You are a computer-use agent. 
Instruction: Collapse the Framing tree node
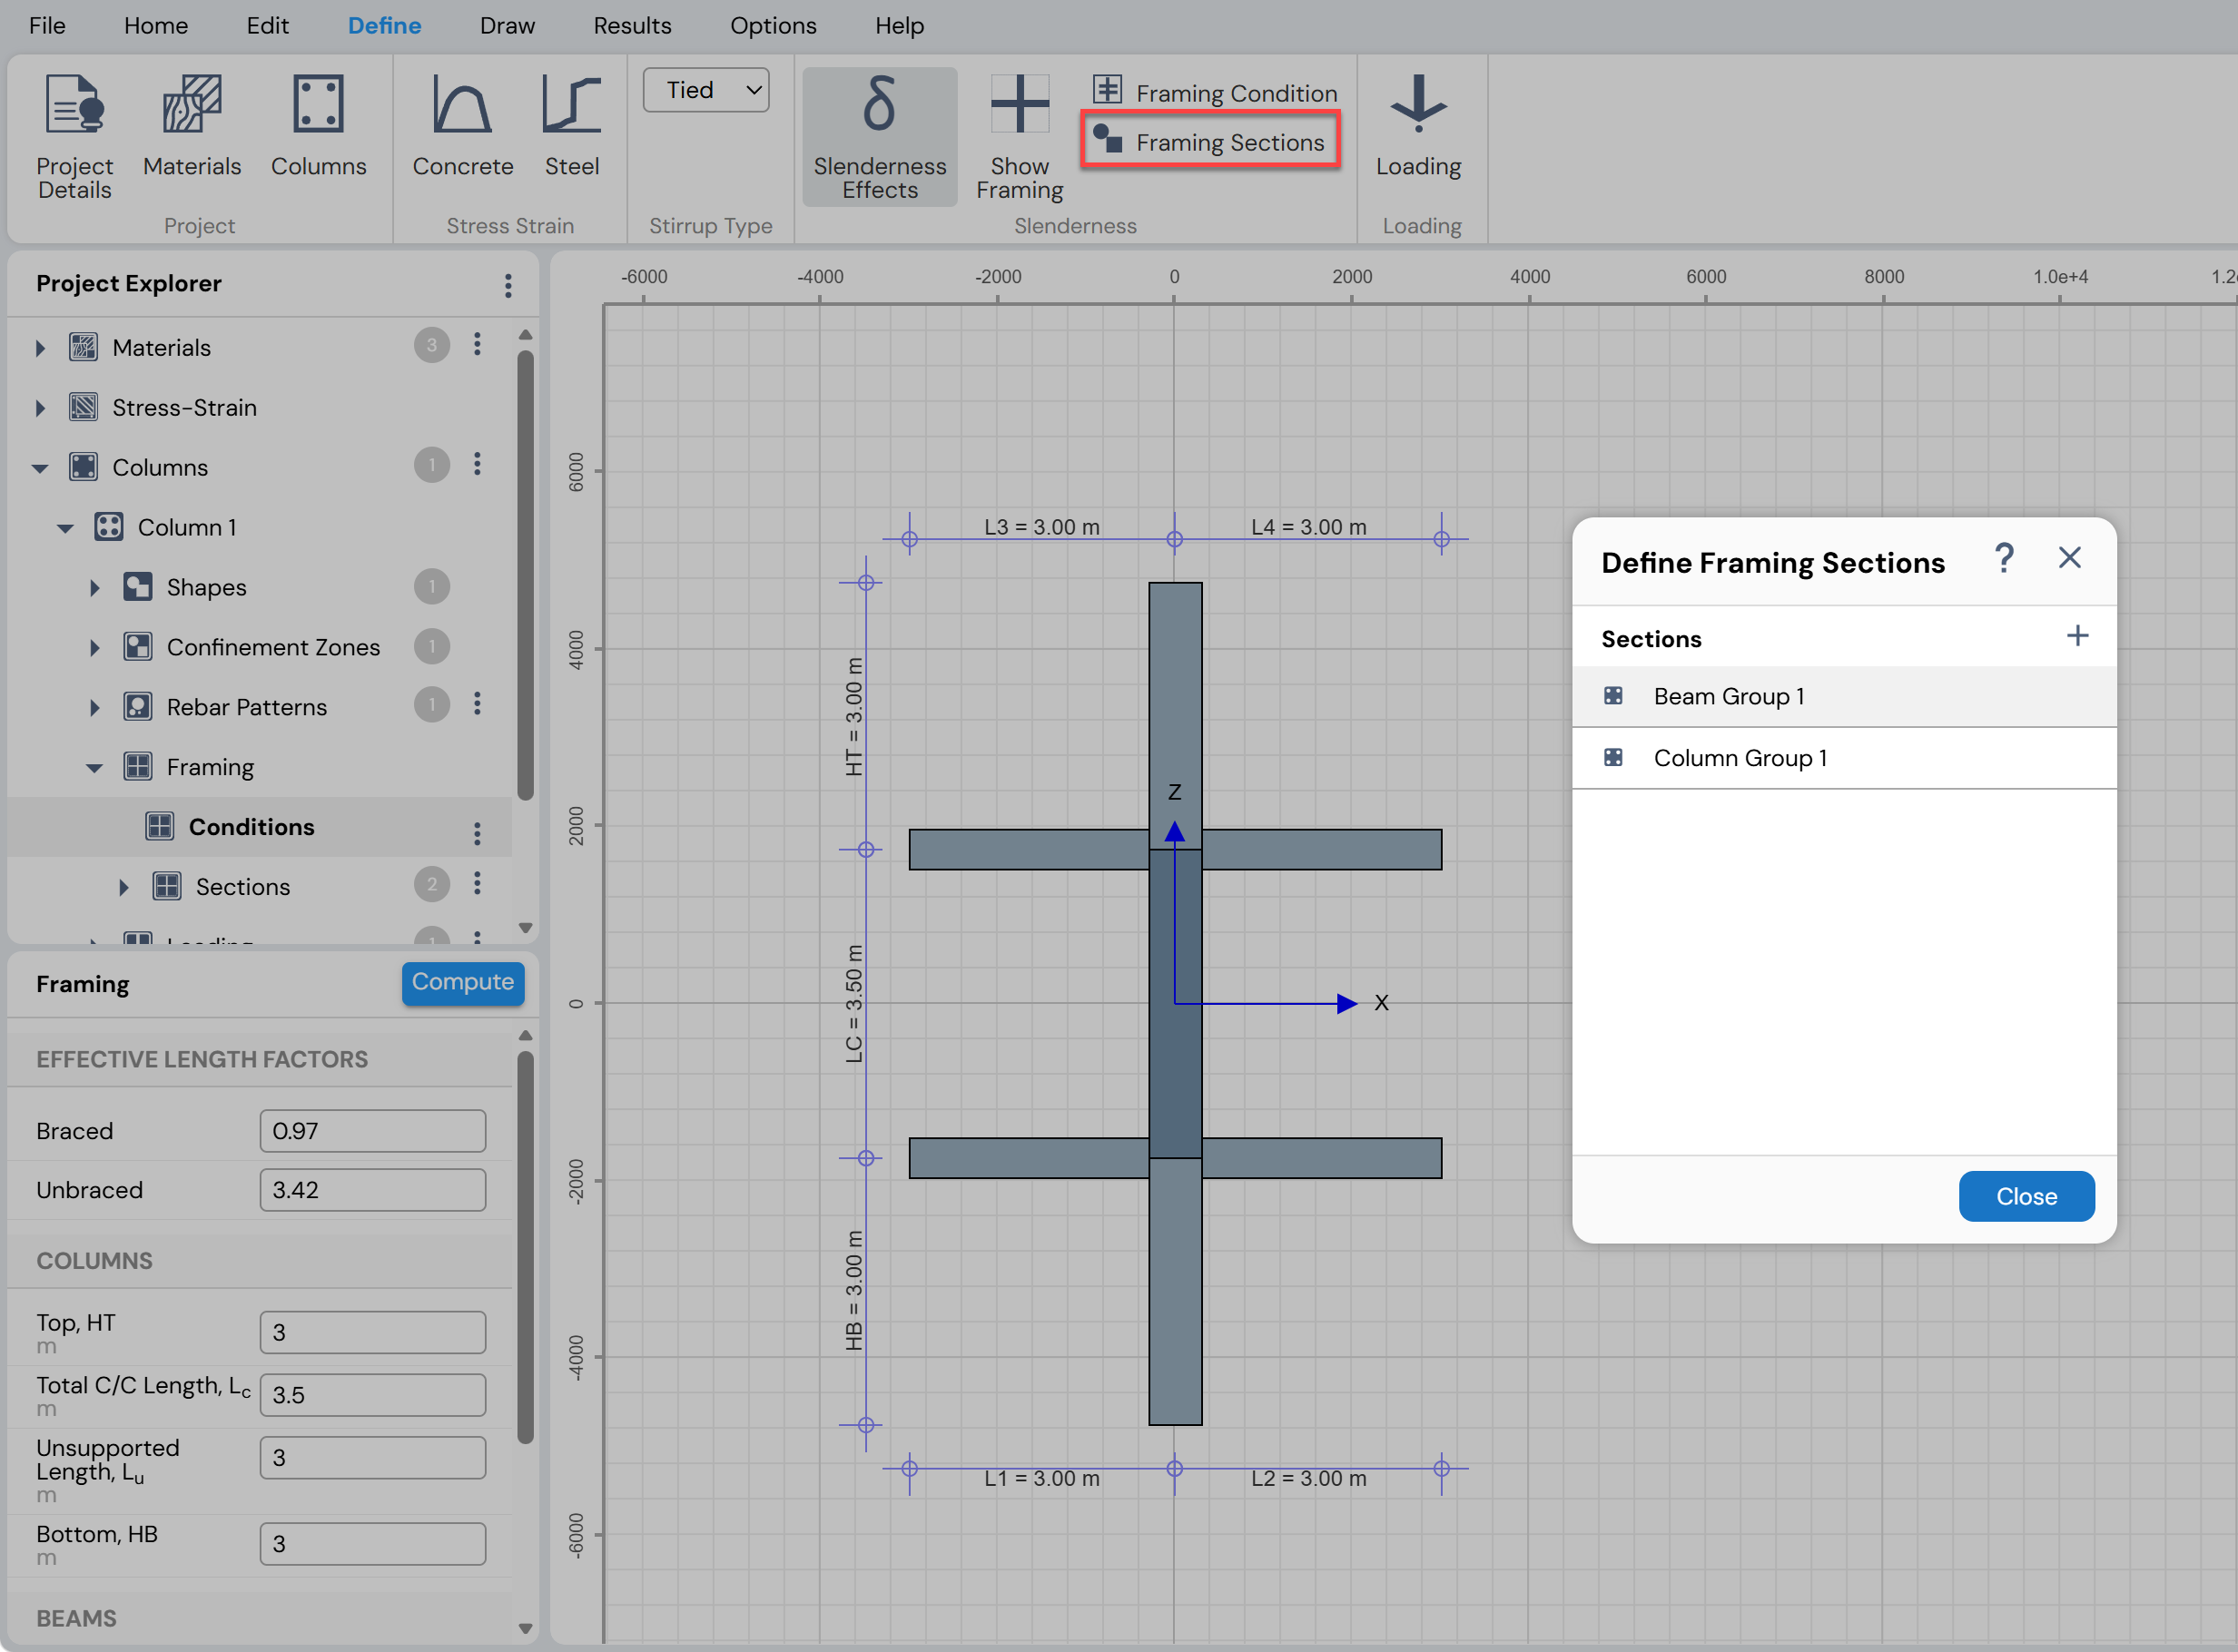click(94, 768)
